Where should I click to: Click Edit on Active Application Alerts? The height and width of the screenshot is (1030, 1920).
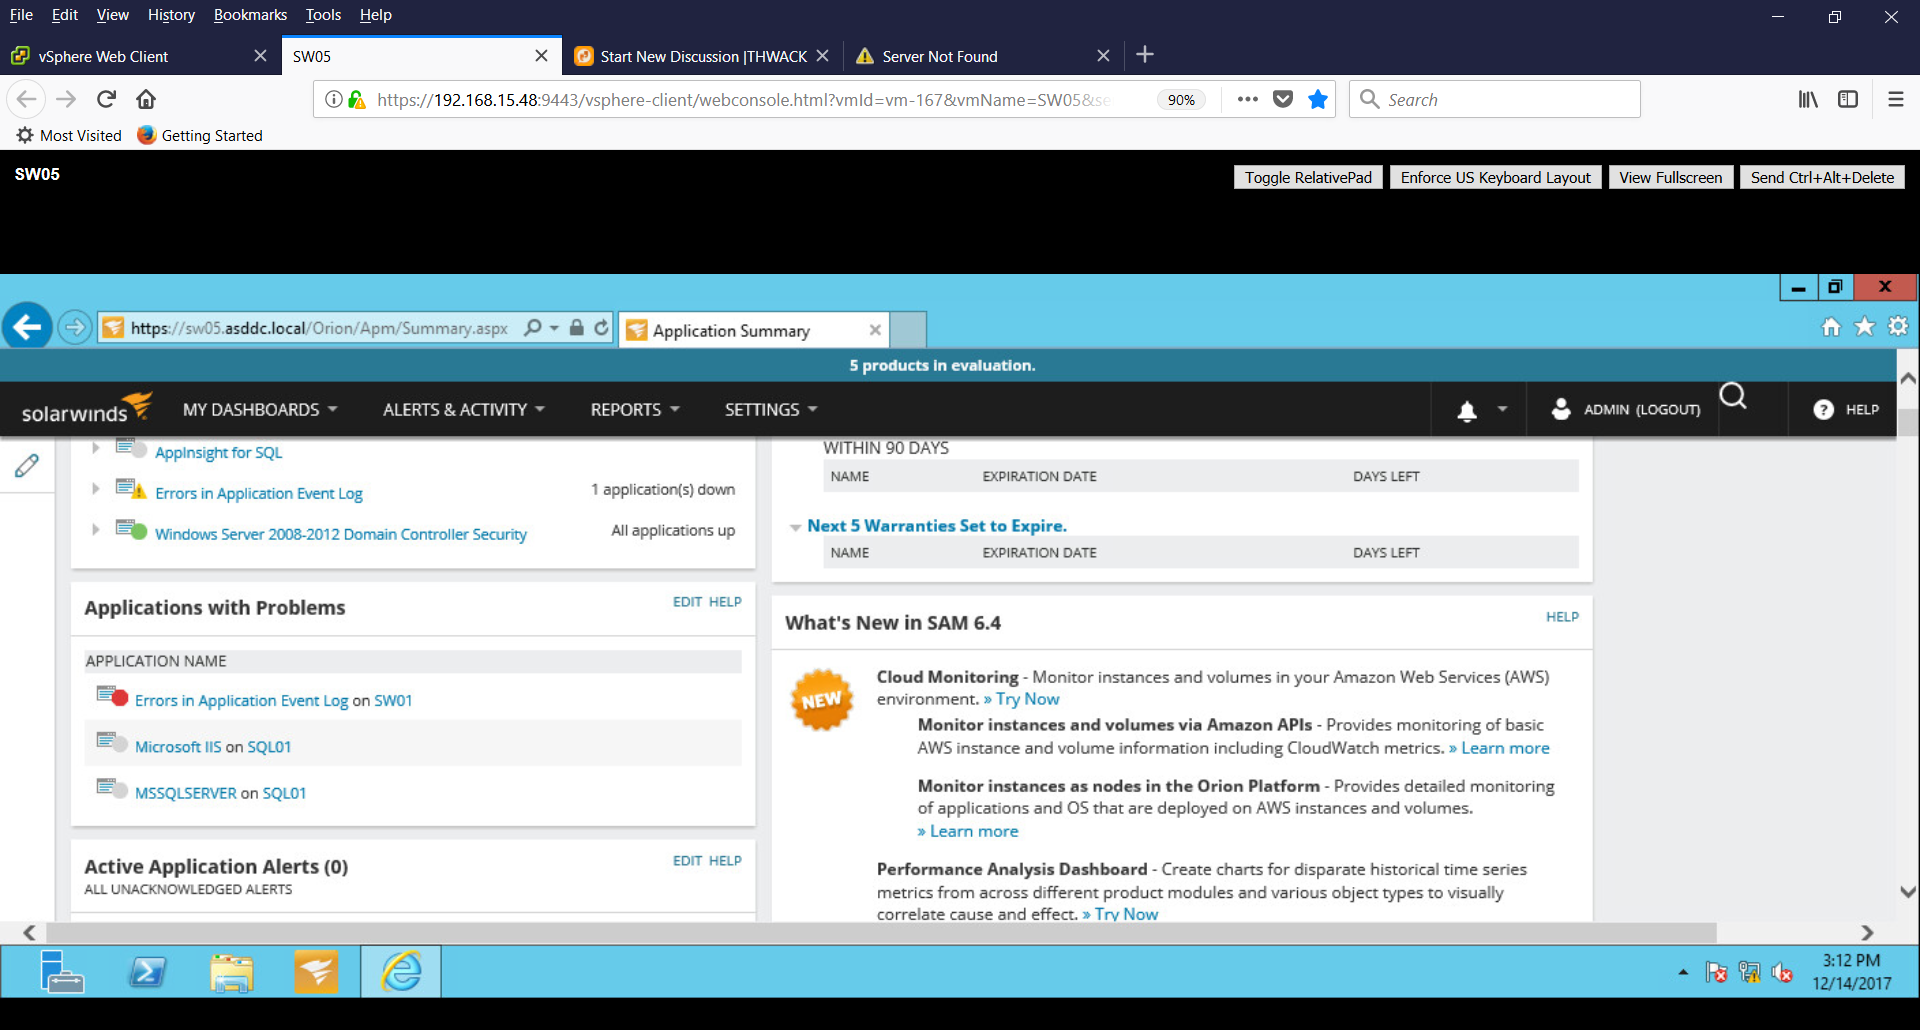pyautogui.click(x=687, y=861)
